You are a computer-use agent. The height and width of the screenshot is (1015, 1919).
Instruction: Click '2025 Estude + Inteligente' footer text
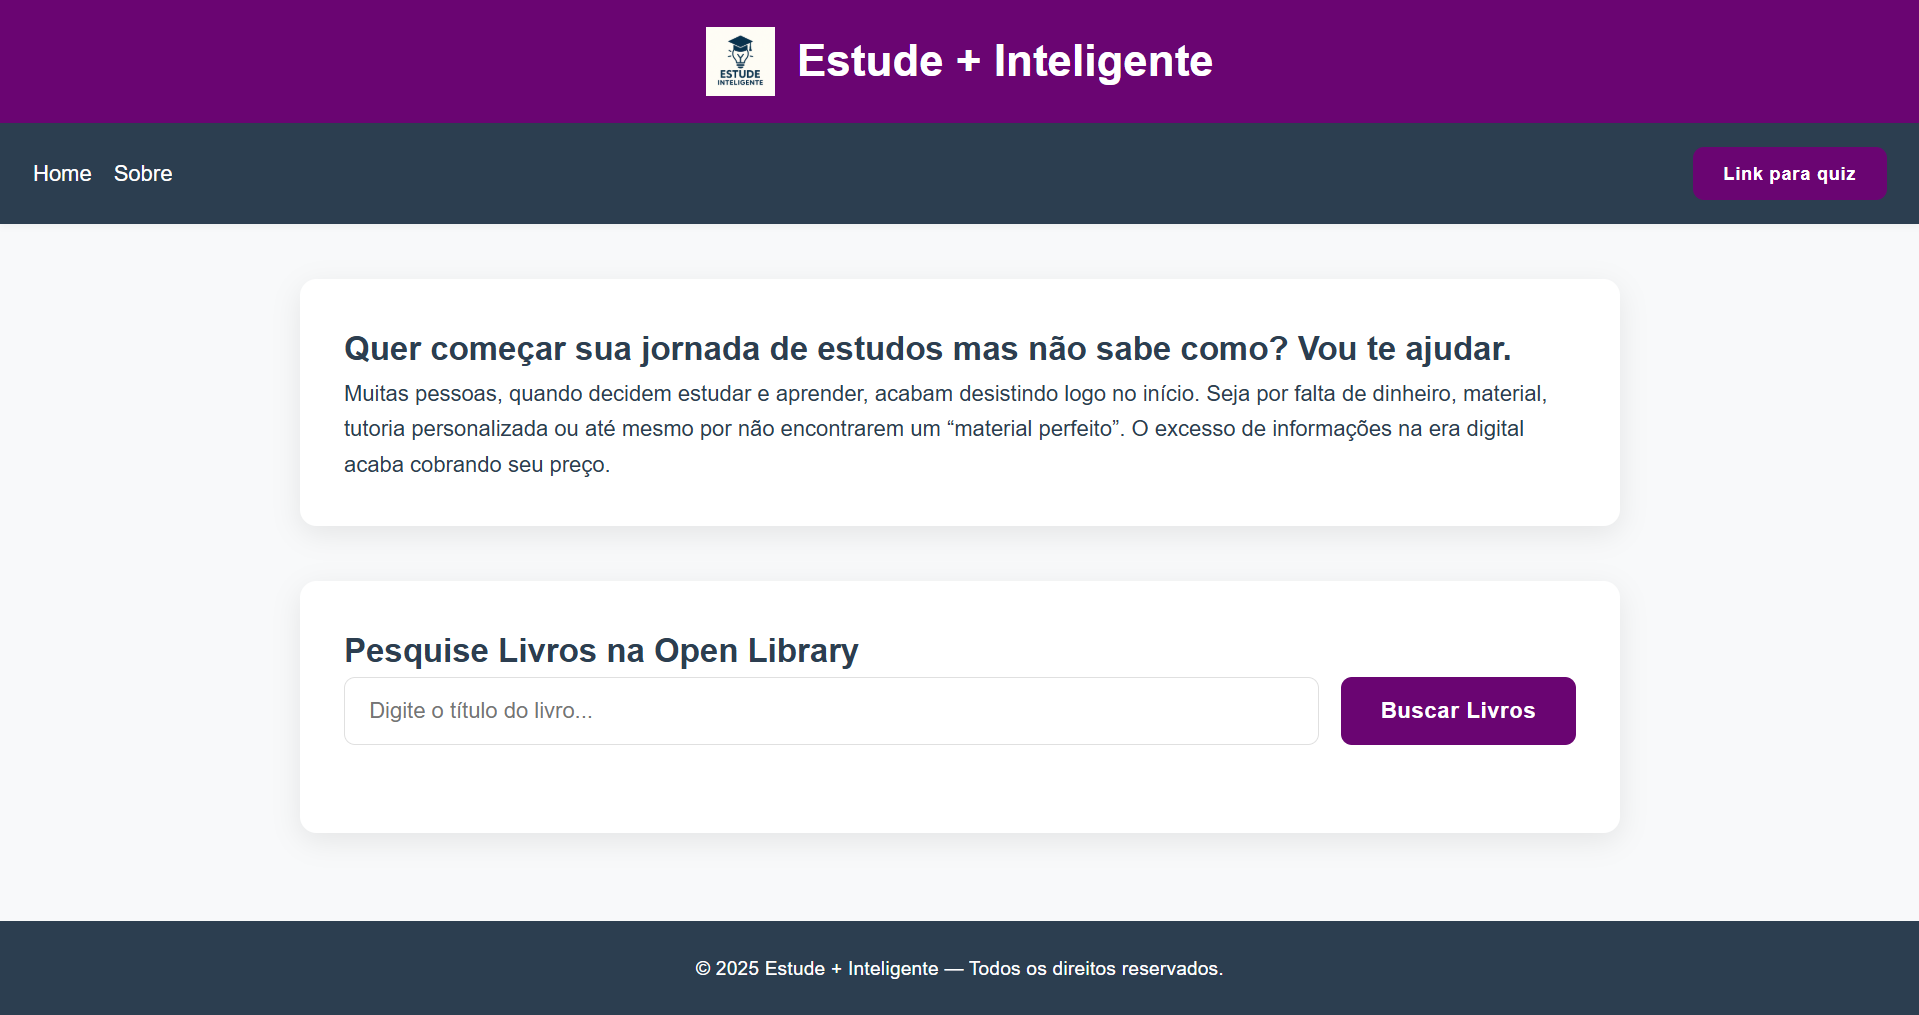pos(827,969)
